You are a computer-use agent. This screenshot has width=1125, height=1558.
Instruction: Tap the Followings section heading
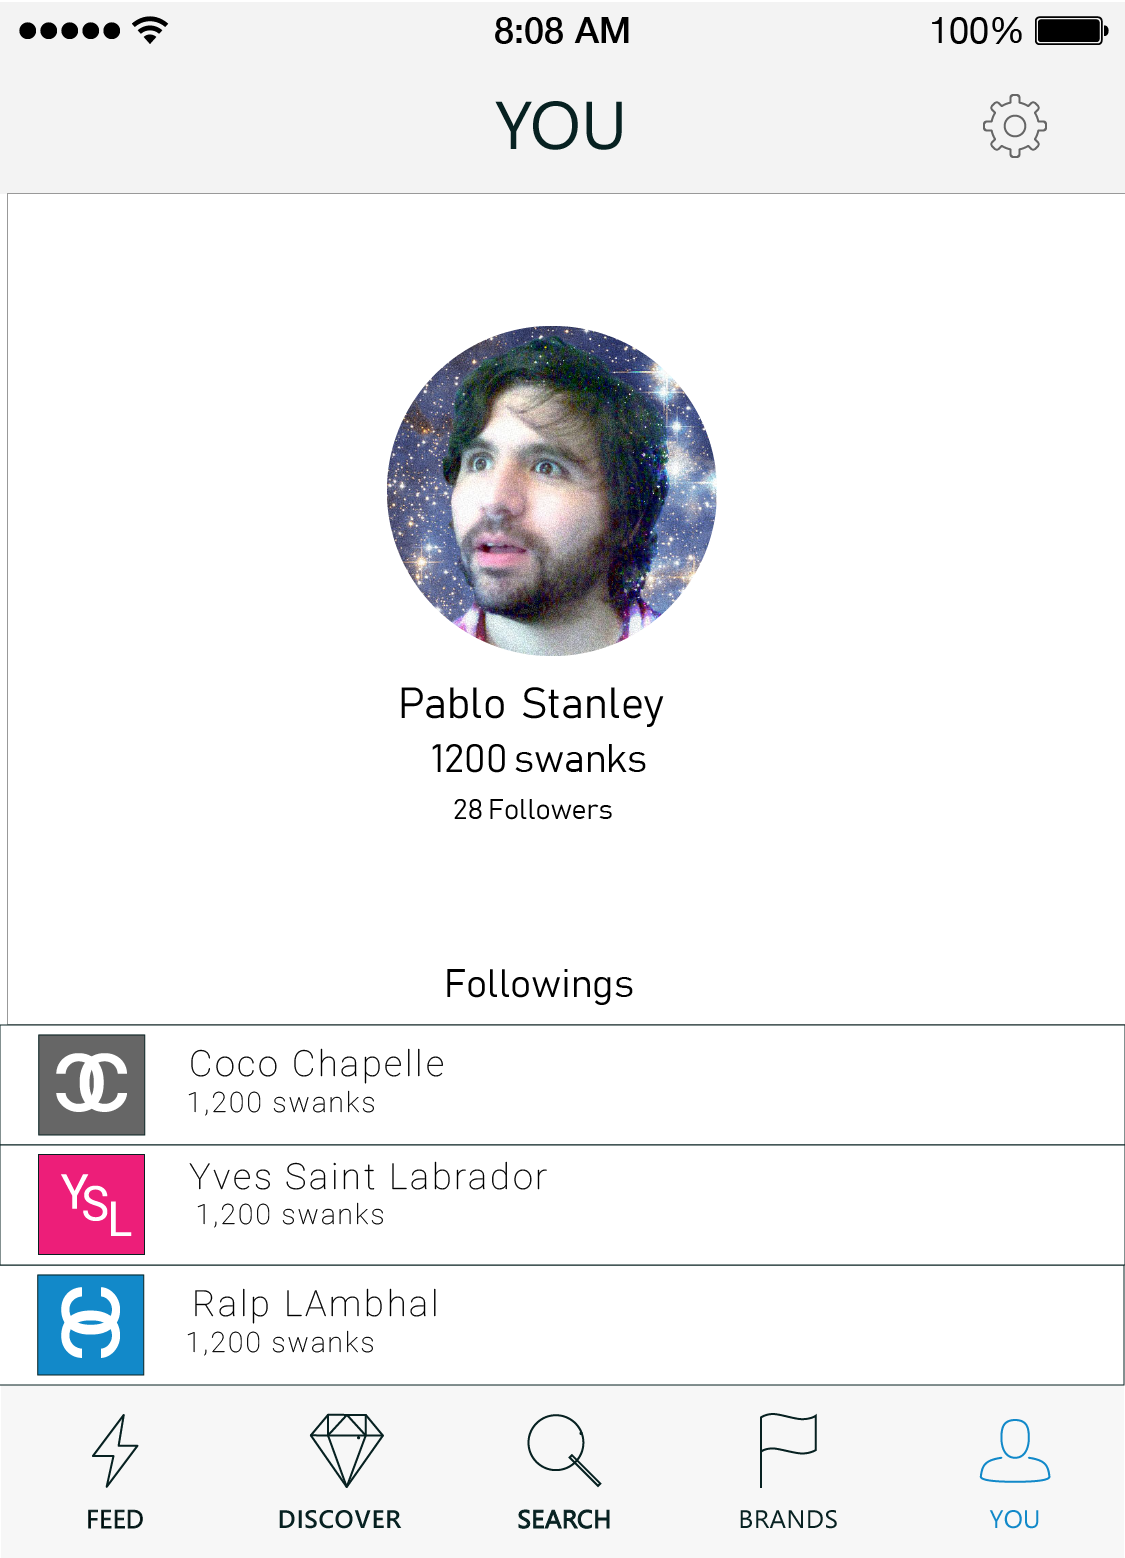(x=539, y=984)
